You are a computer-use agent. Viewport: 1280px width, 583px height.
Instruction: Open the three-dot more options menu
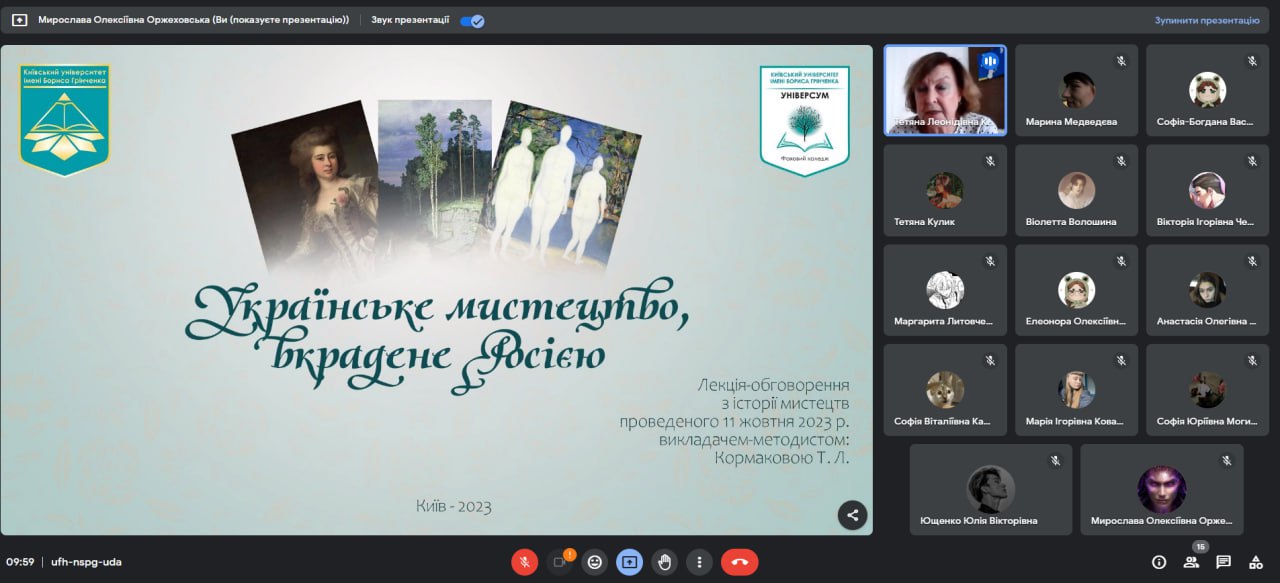coord(699,562)
